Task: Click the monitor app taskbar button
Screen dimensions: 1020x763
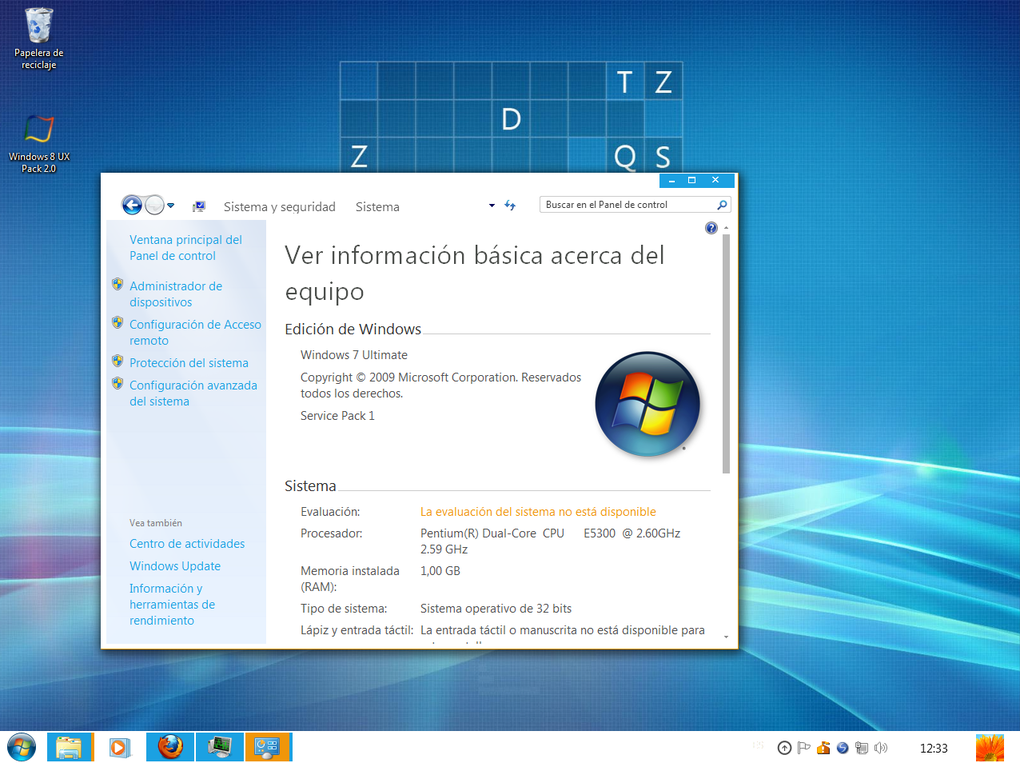Action: coord(220,747)
